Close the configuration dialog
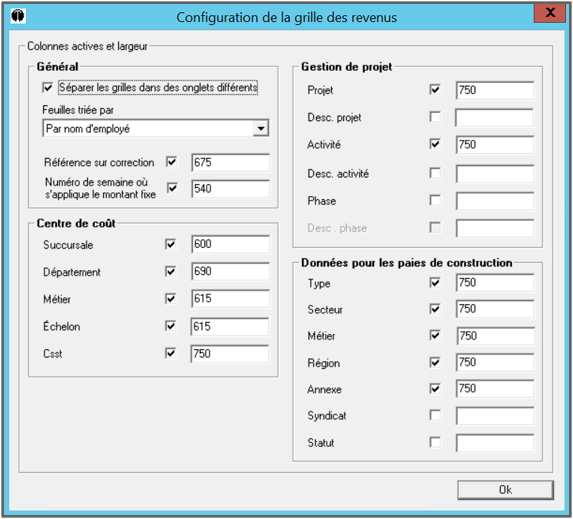The height and width of the screenshot is (519, 573). tap(550, 13)
